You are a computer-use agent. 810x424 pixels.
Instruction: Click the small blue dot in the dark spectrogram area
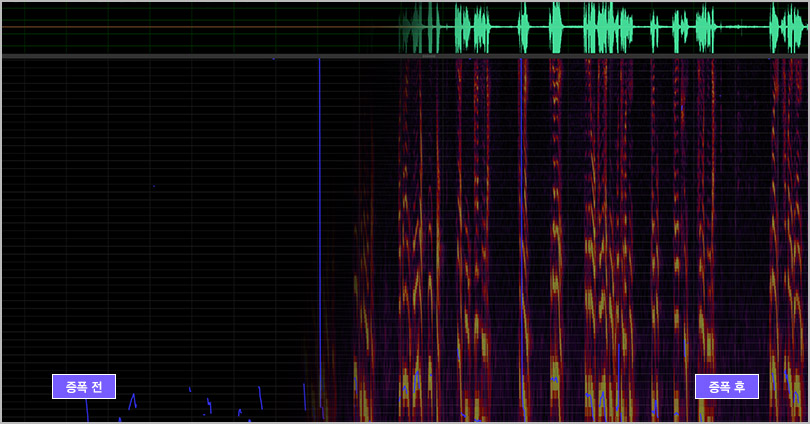click(154, 186)
